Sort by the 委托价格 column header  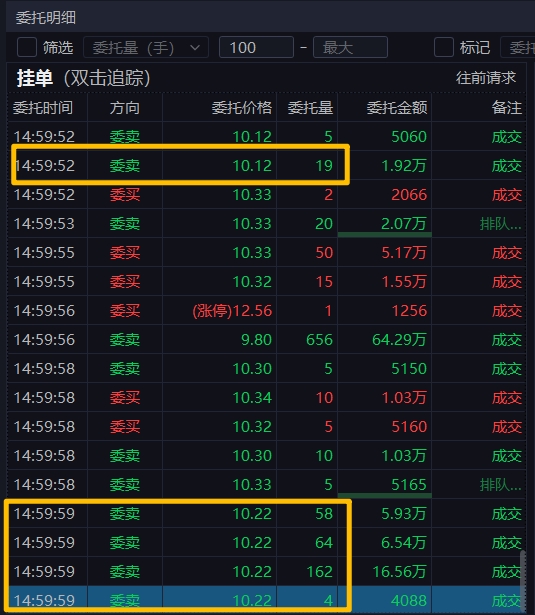pyautogui.click(x=242, y=107)
